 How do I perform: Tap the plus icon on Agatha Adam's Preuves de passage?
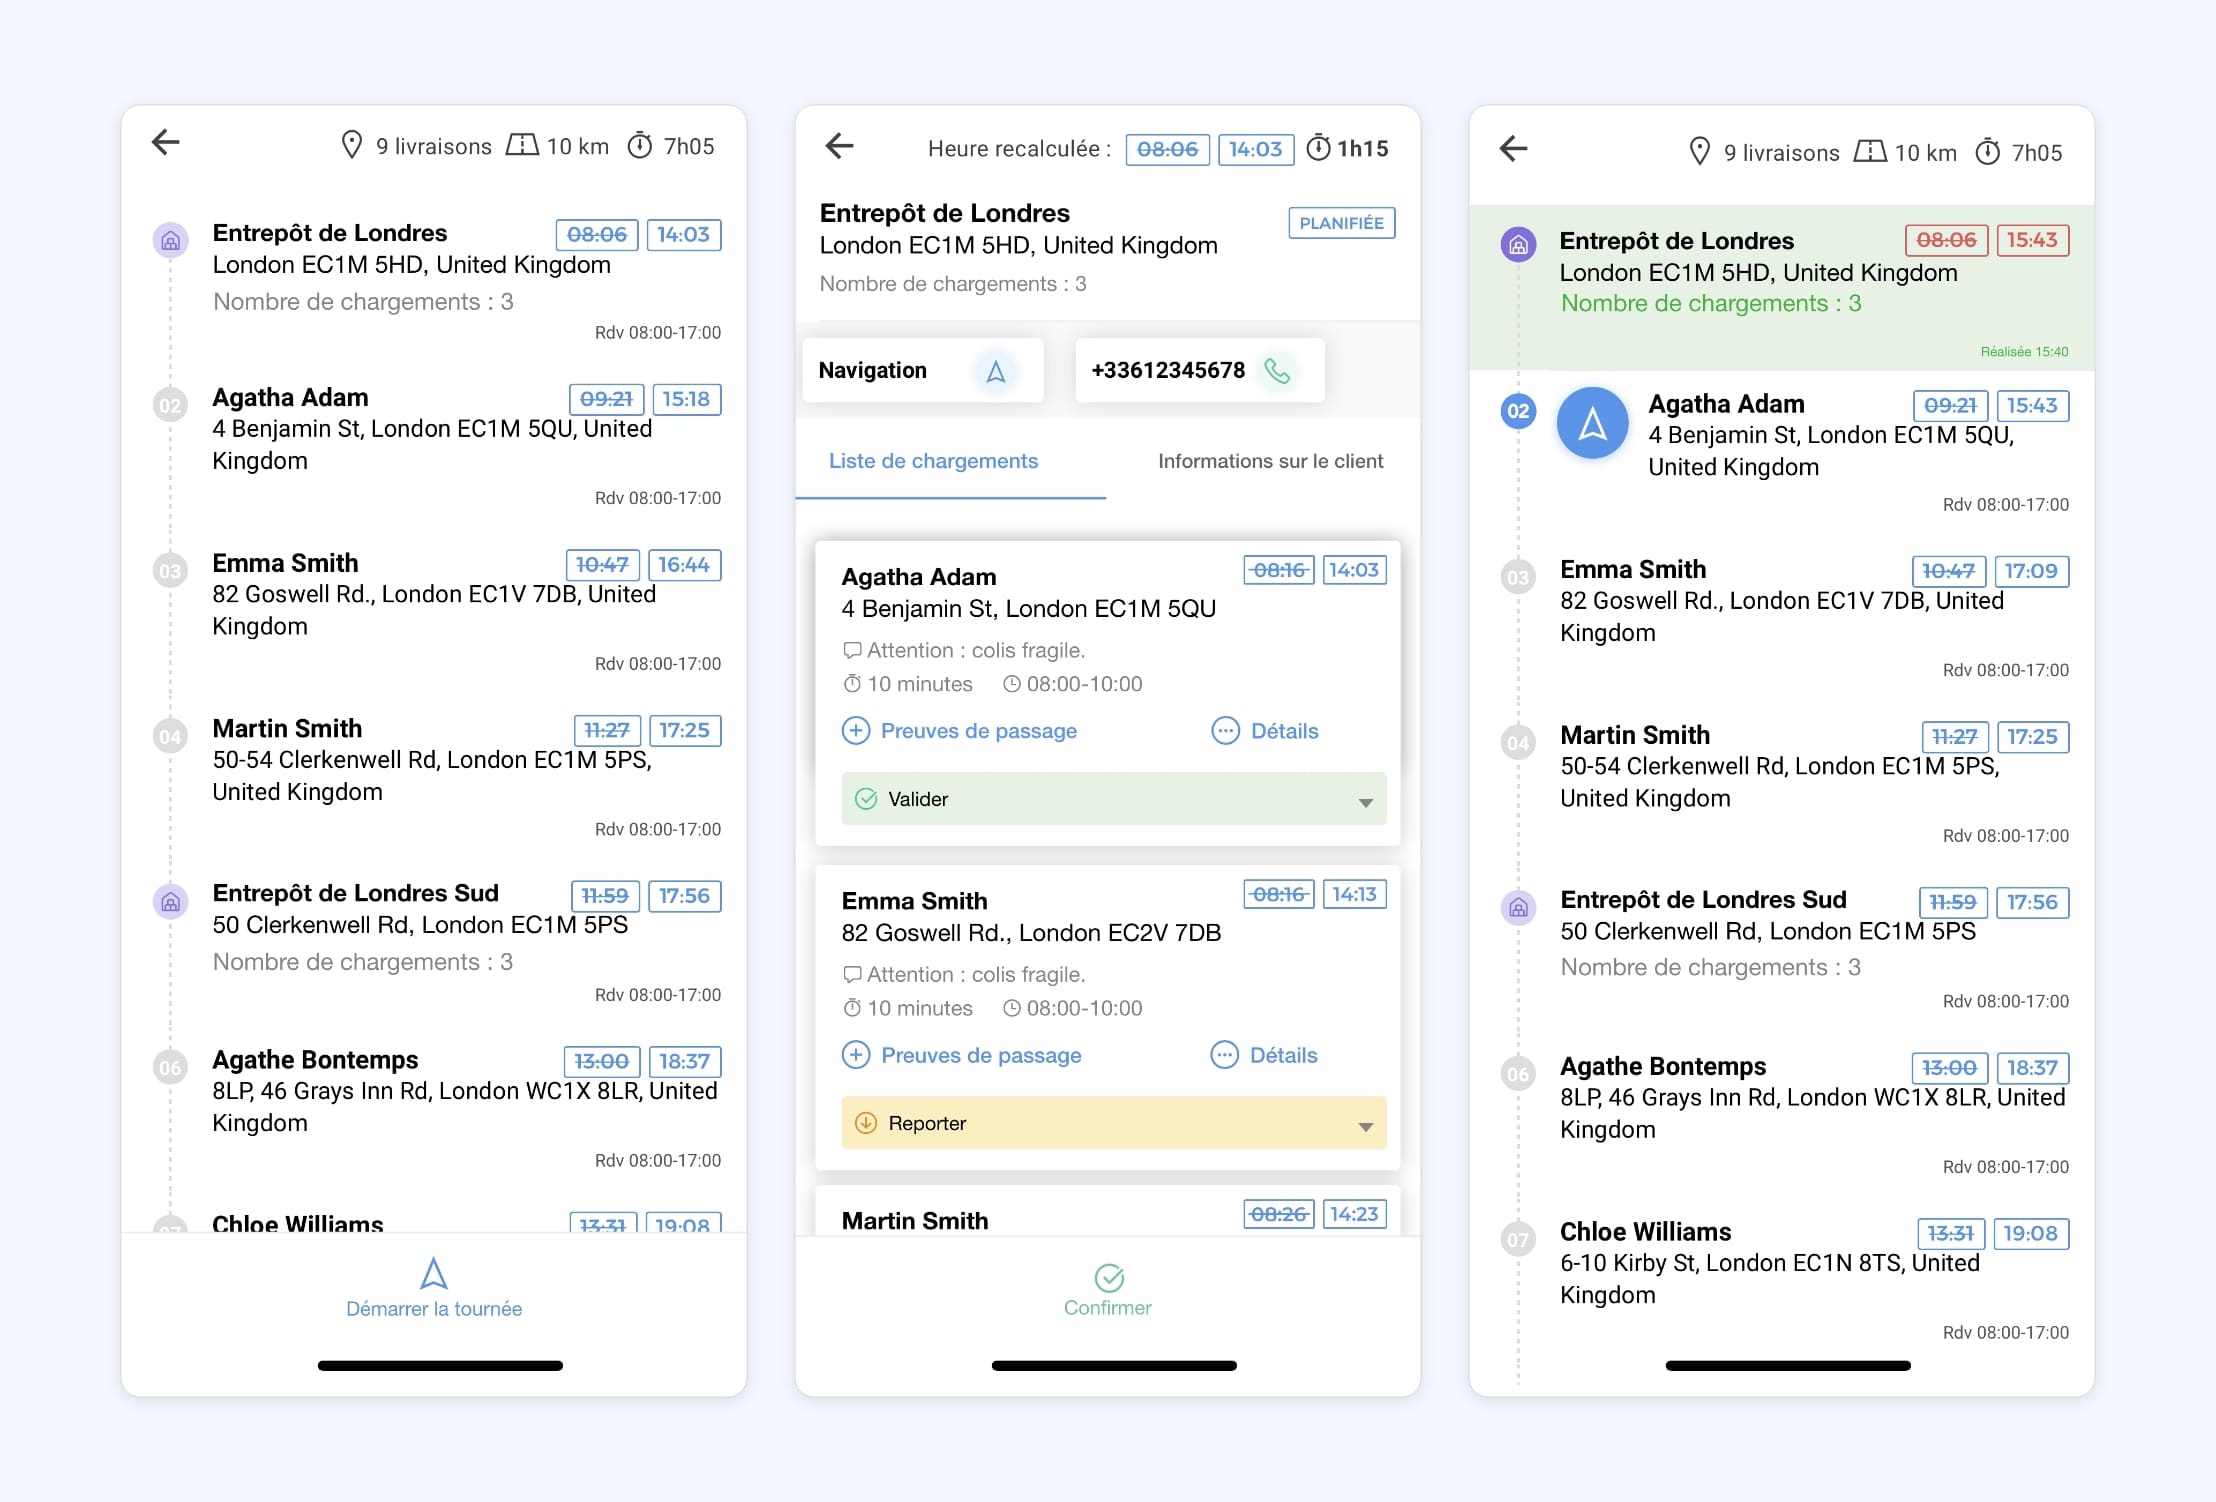point(856,731)
